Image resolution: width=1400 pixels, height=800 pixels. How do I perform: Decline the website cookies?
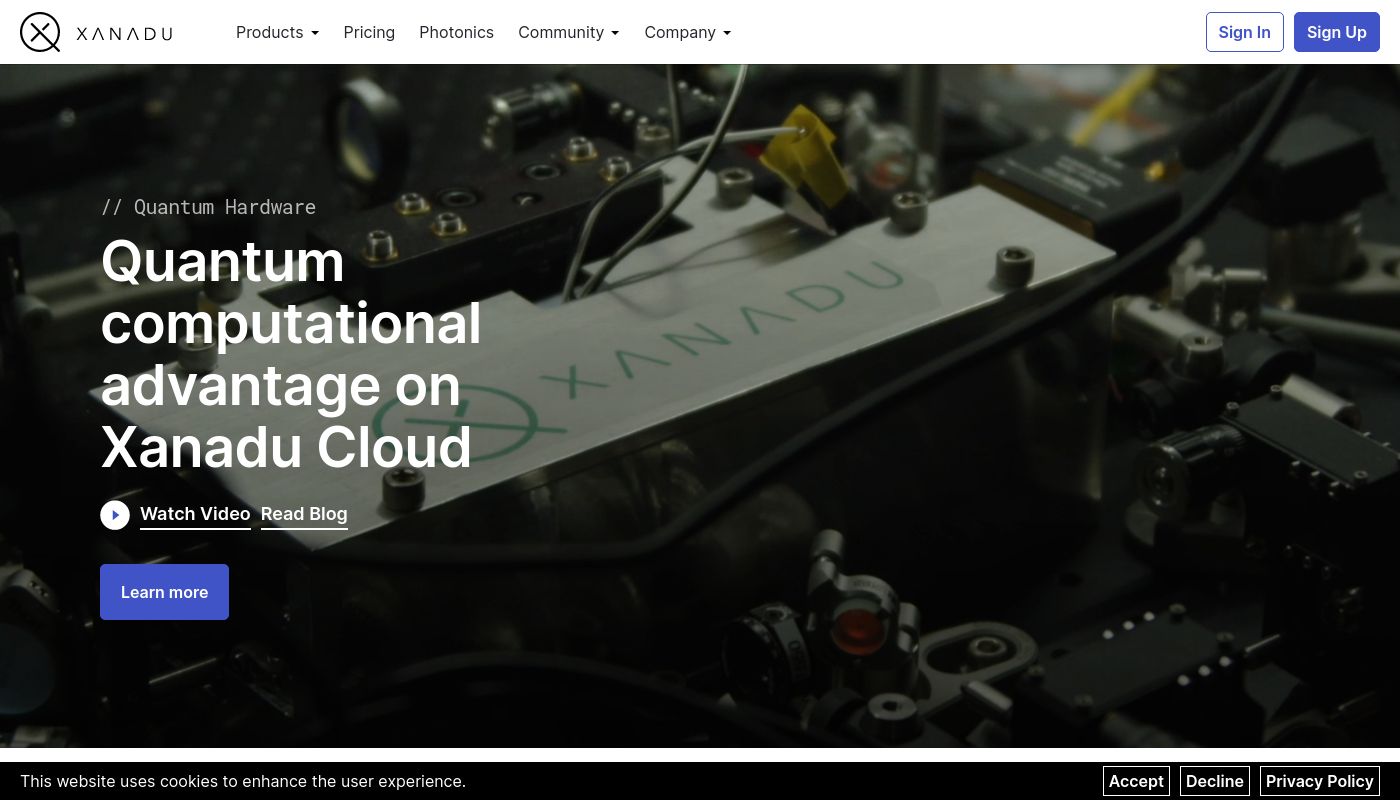pos(1215,781)
